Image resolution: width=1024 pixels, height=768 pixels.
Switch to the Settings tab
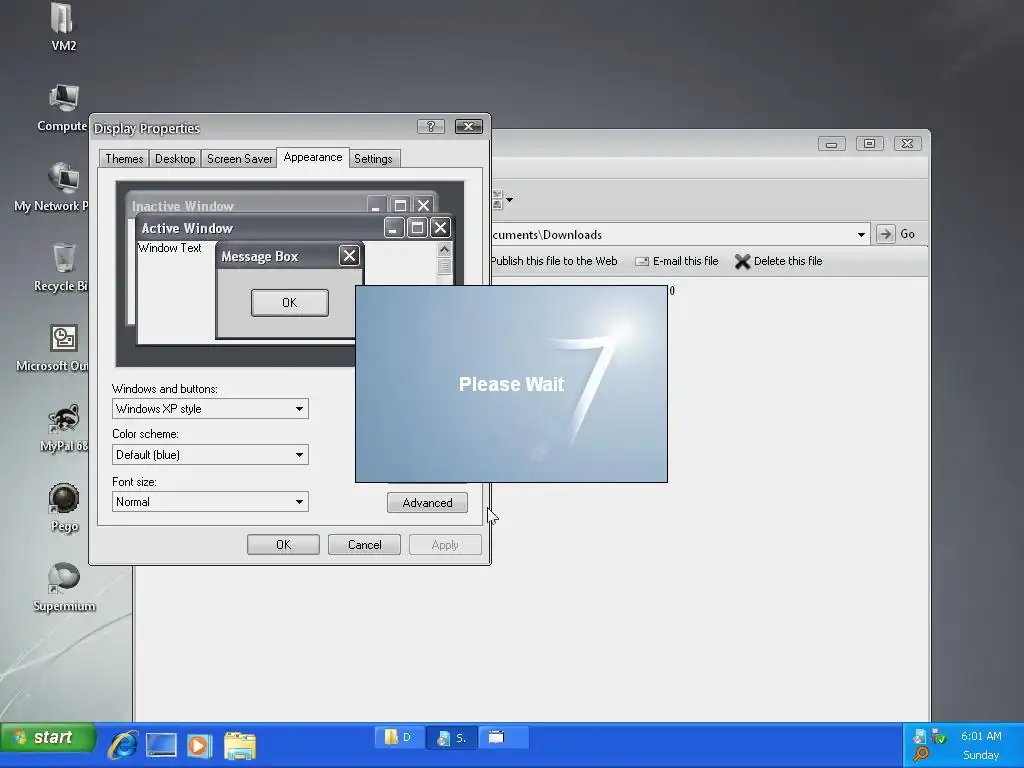(x=374, y=159)
